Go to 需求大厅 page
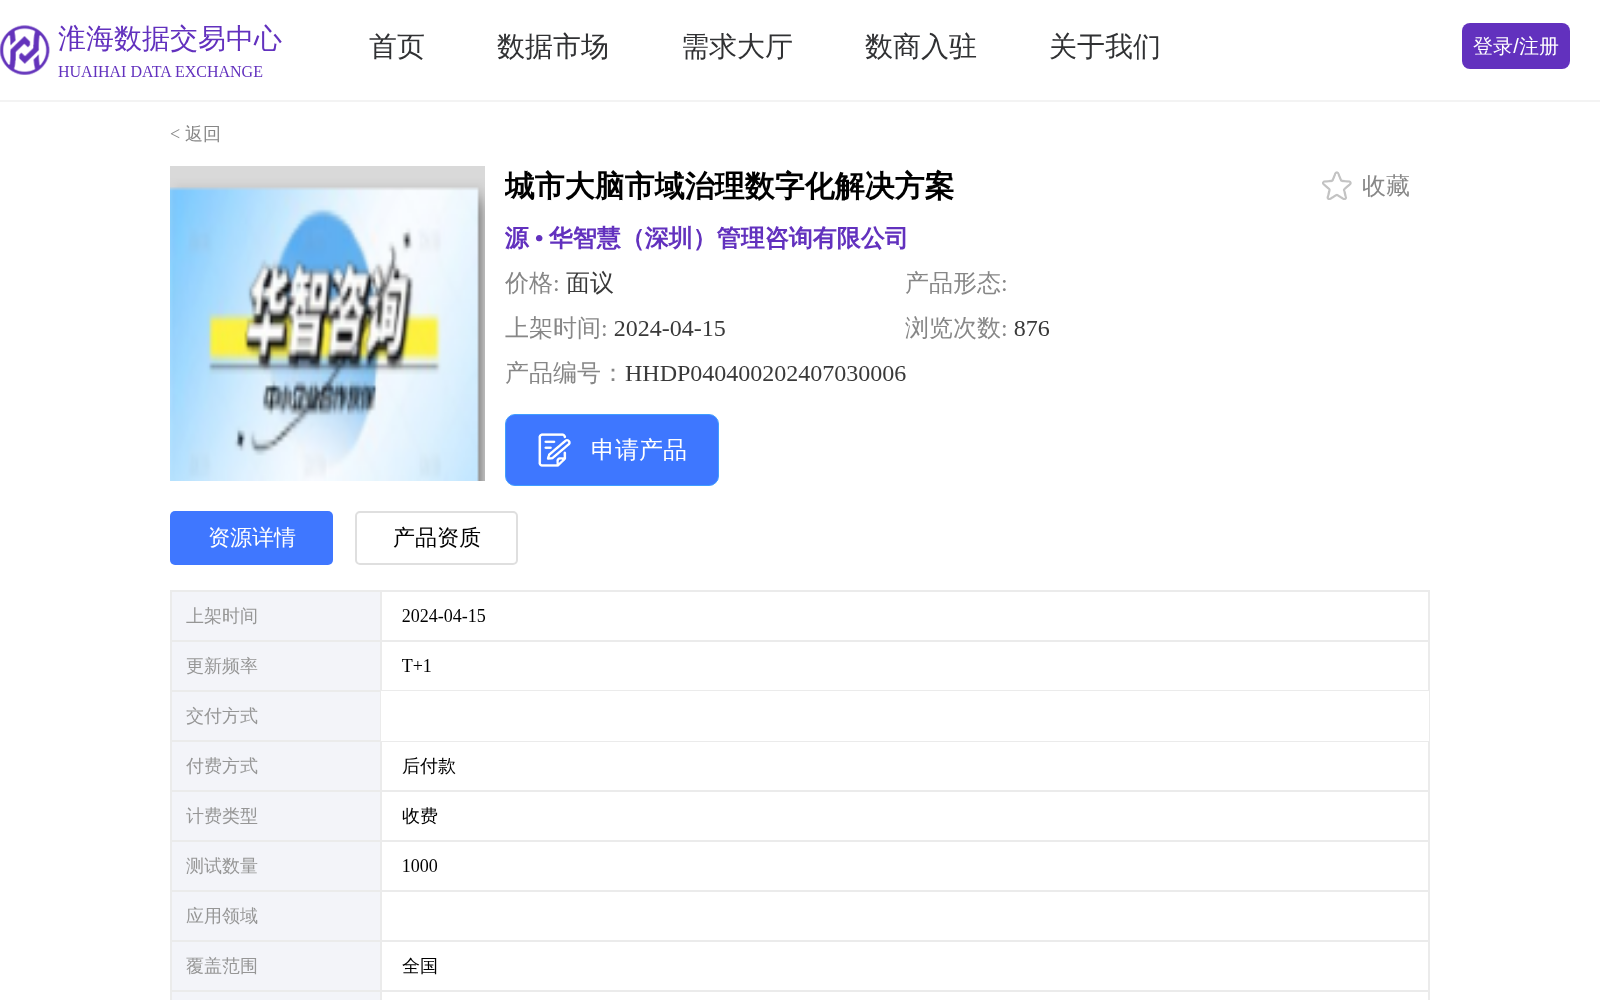This screenshot has width=1600, height=1000. (737, 47)
